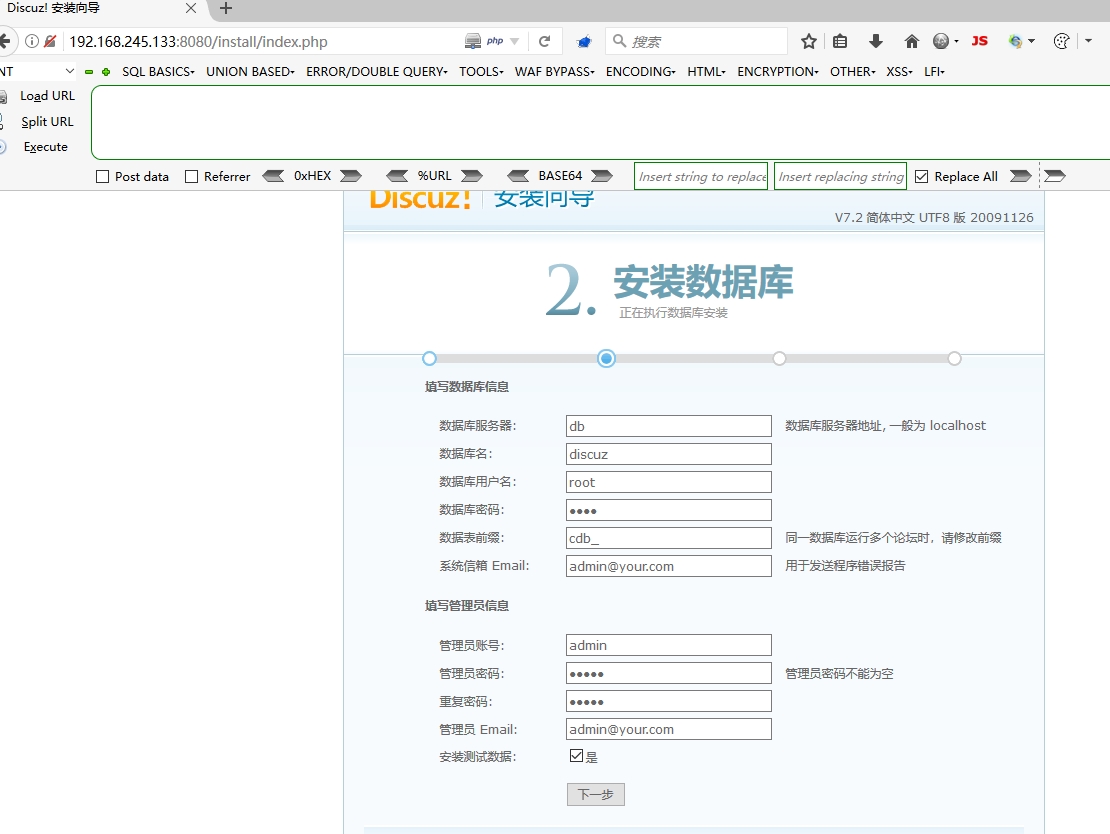Close the Discuz! install wizard tab
The image size is (1110, 834).
191,9
